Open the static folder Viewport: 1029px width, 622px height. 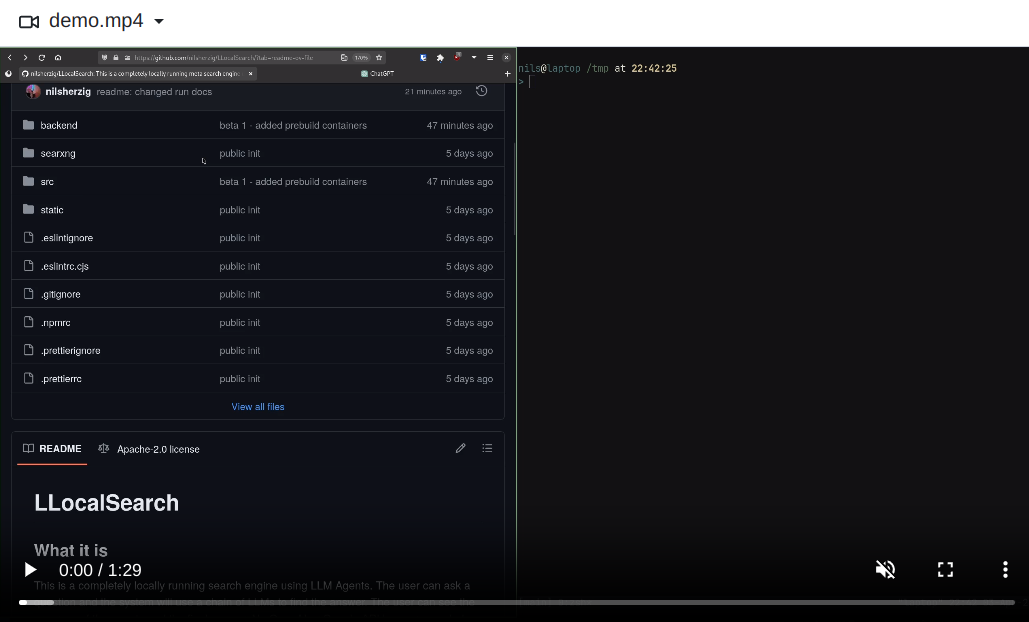coord(52,210)
